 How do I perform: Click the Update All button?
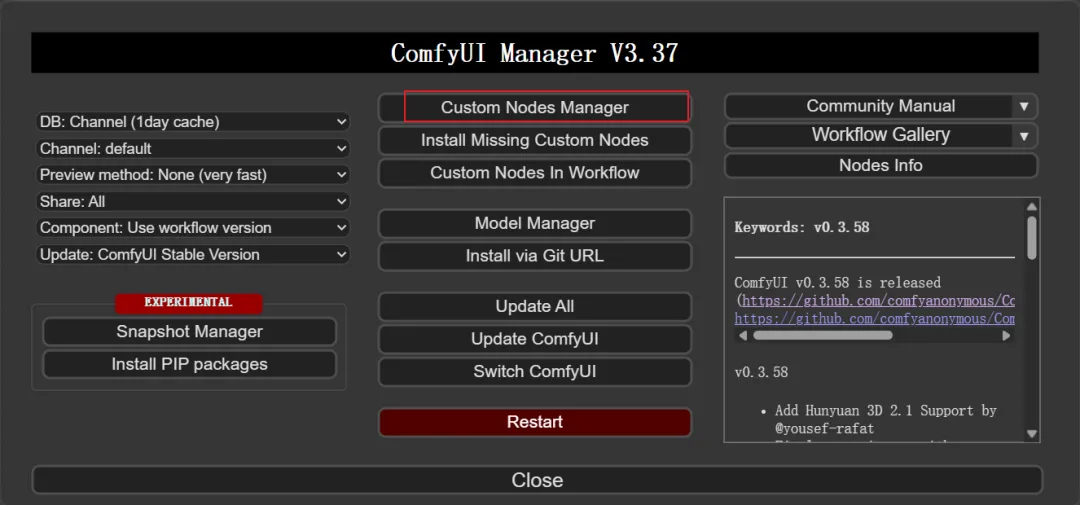click(534, 307)
